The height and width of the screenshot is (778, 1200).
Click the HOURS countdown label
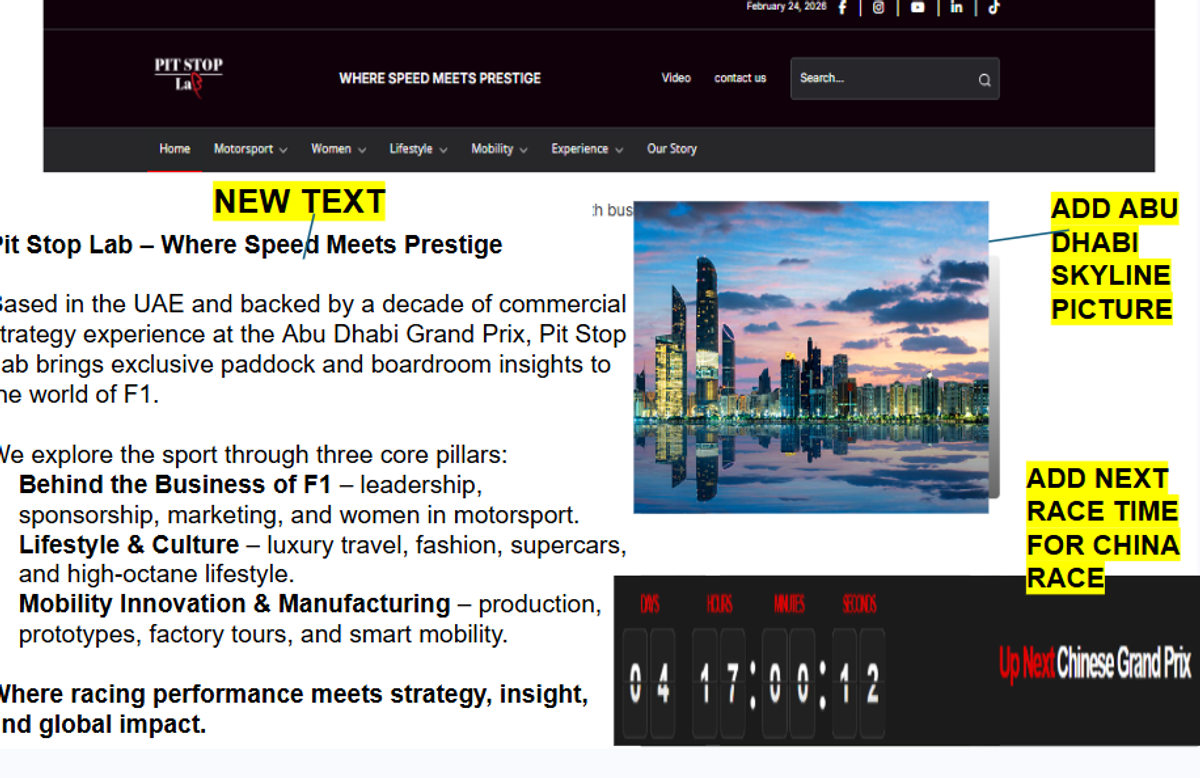719,604
